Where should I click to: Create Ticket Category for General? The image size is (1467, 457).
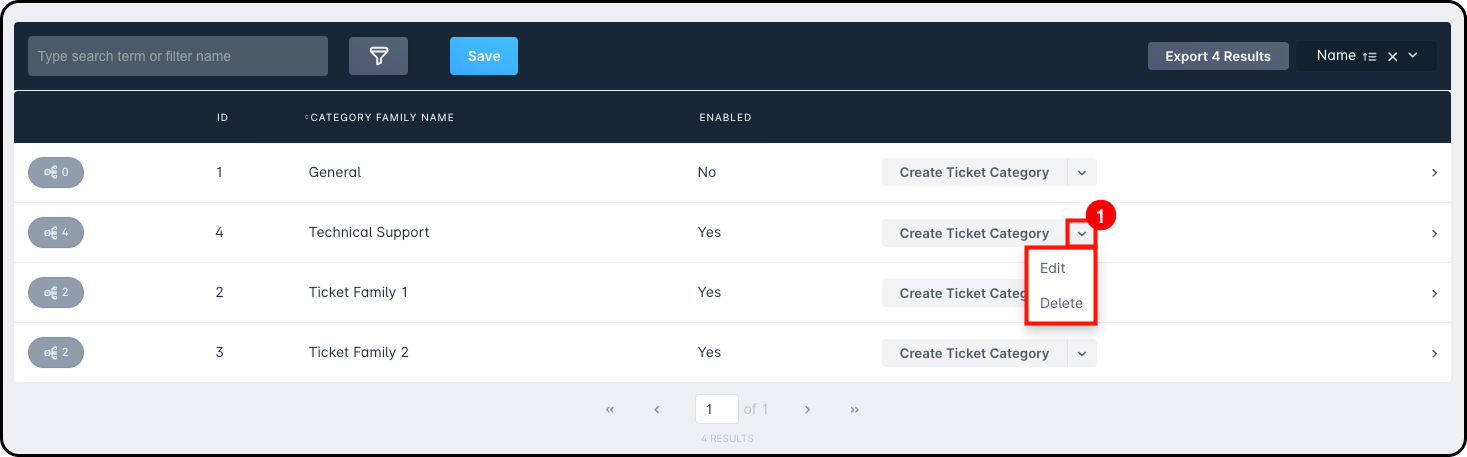tap(974, 172)
